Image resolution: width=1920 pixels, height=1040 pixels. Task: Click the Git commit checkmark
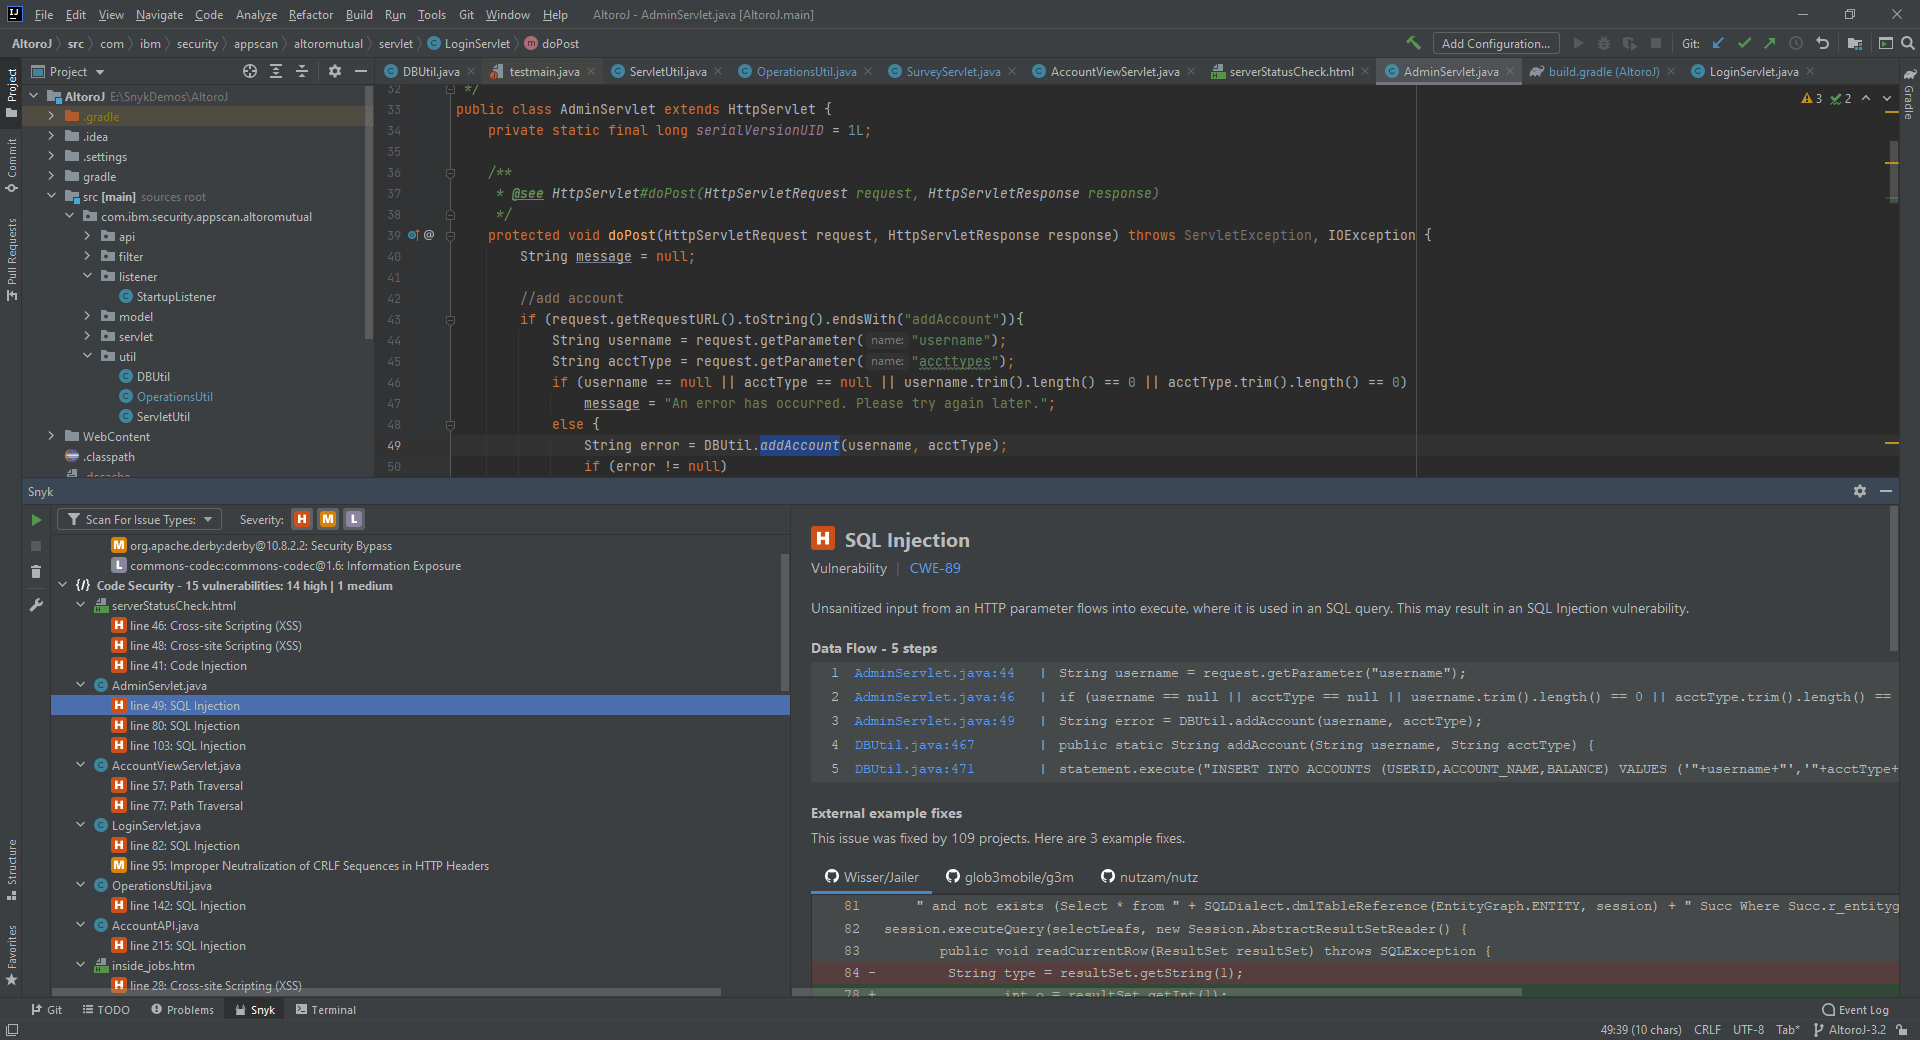tap(1744, 43)
